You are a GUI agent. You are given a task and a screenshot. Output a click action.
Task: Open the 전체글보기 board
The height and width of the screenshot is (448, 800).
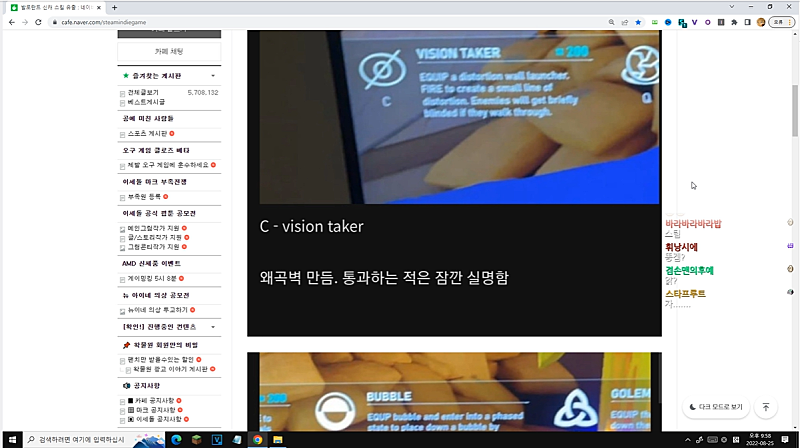143,92
